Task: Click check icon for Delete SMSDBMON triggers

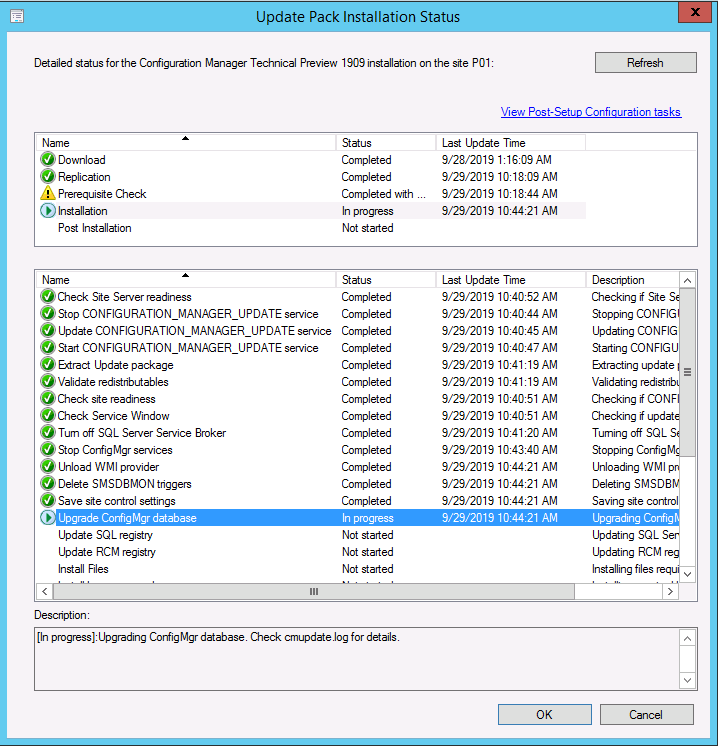Action: pos(48,484)
